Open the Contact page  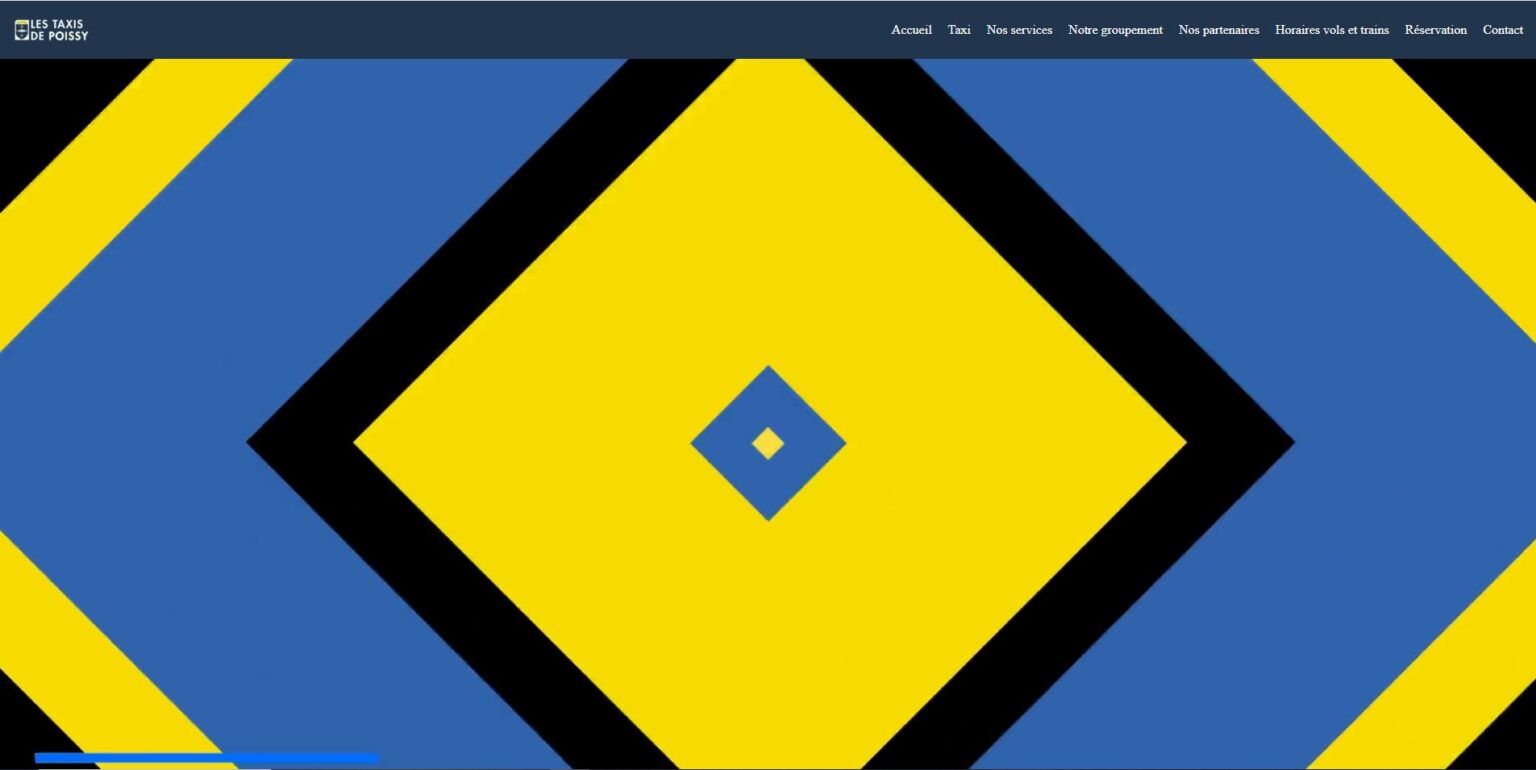tap(1503, 30)
